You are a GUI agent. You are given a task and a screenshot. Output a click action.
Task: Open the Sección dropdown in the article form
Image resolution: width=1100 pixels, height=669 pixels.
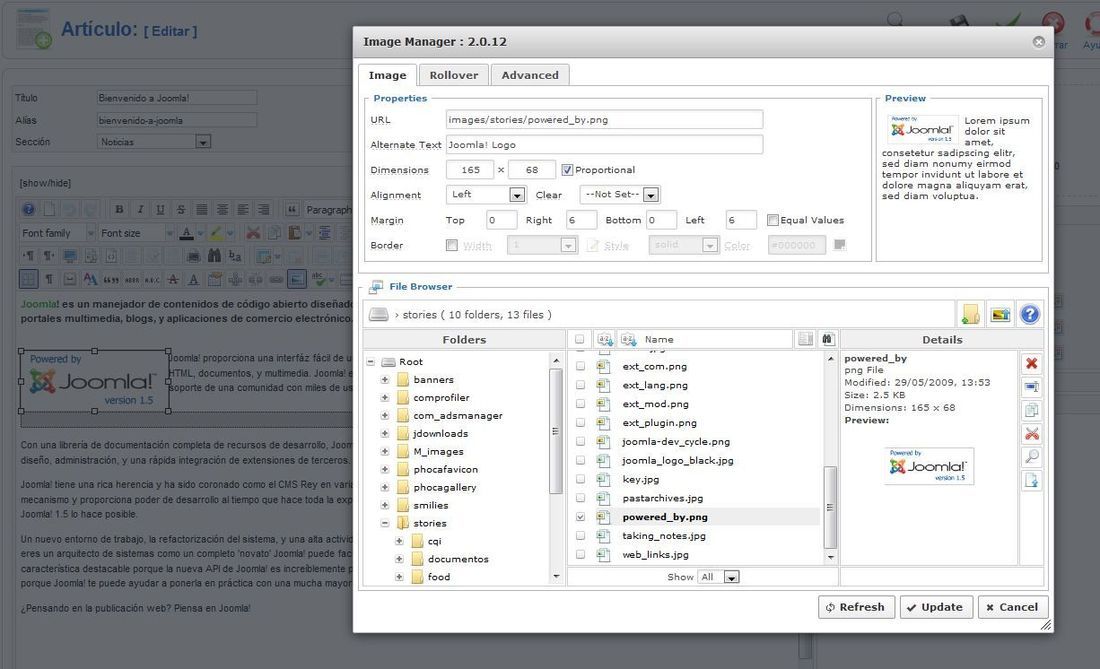tap(154, 142)
